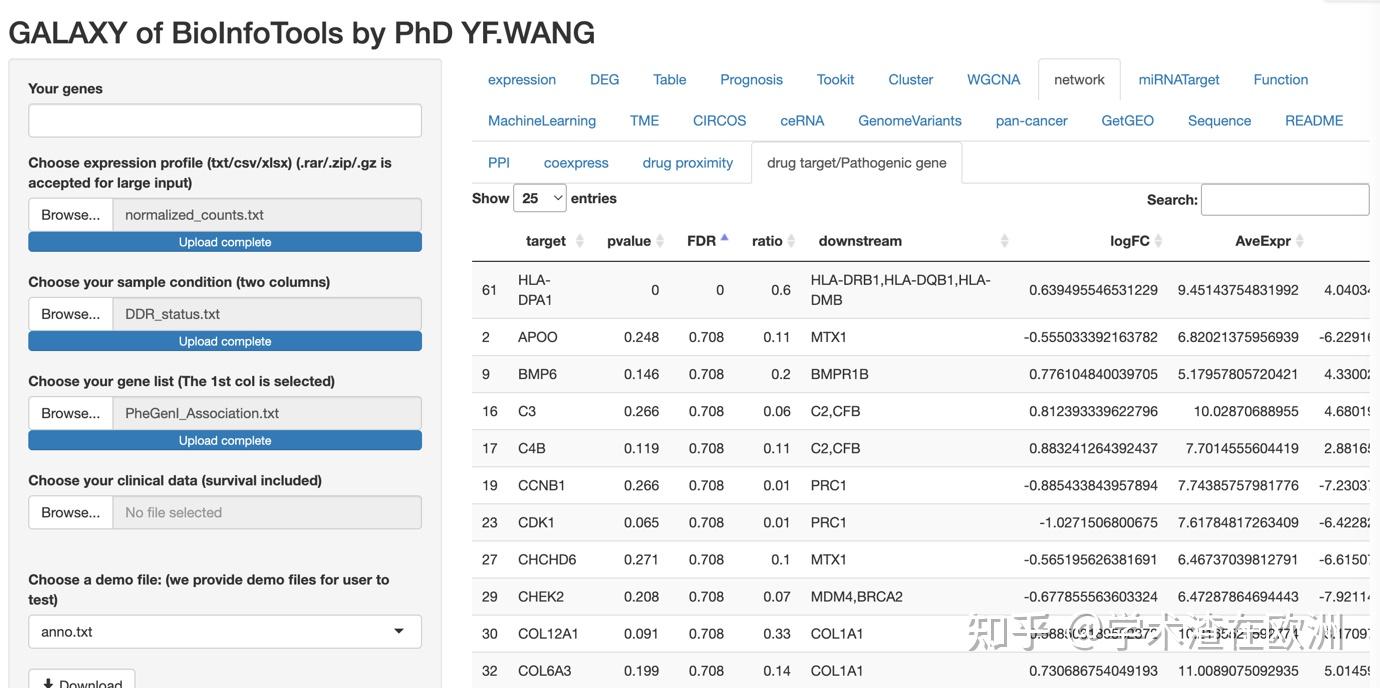Click the downstream column sort arrows
Image resolution: width=1380 pixels, height=688 pixels.
(1004, 240)
